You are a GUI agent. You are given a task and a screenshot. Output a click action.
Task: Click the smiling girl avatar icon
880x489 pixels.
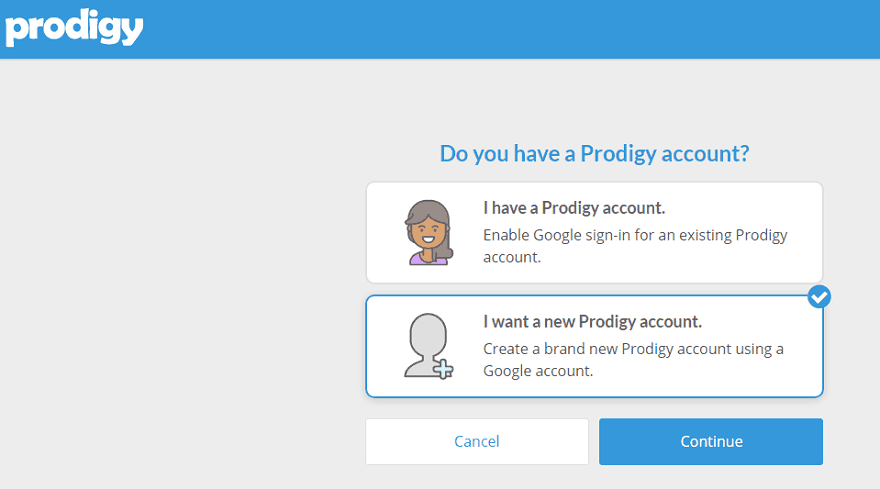pos(429,232)
